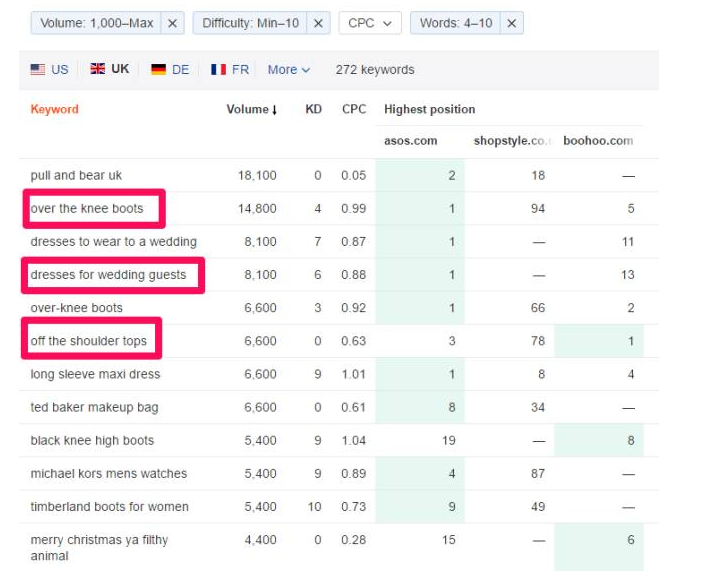This screenshot has width=710, height=576.
Task: Switch to the FR country tab
Action: 230,69
